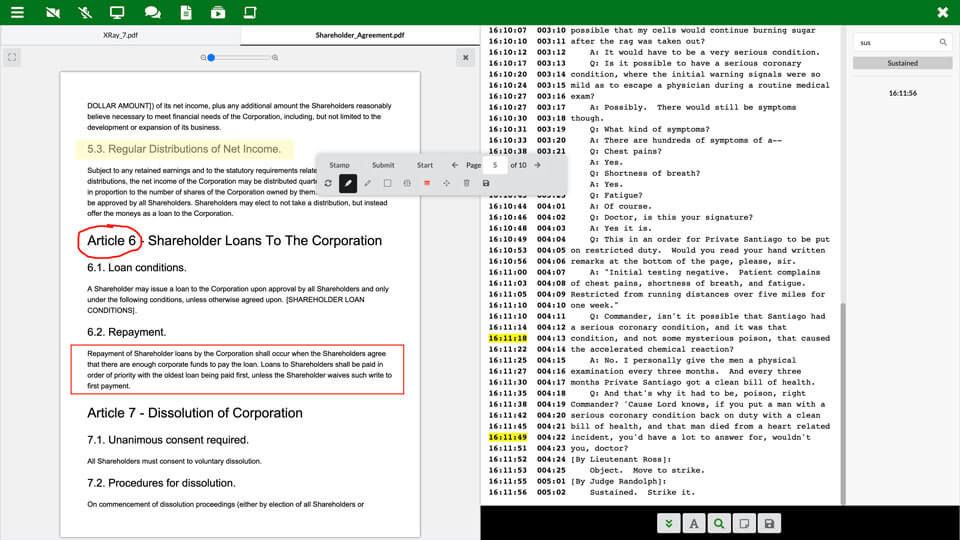The height and width of the screenshot is (540, 960).
Task: Click Stamp in the annotation toolbar
Action: point(339,165)
